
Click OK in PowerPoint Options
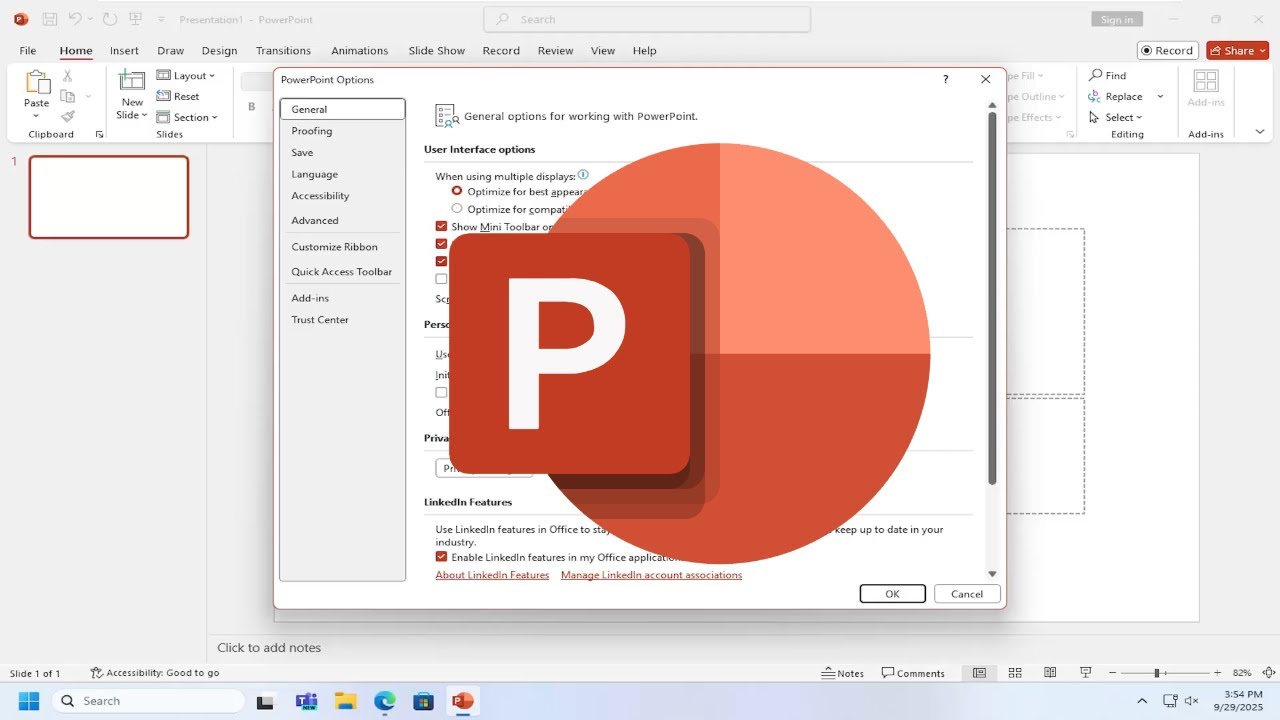[x=892, y=594]
